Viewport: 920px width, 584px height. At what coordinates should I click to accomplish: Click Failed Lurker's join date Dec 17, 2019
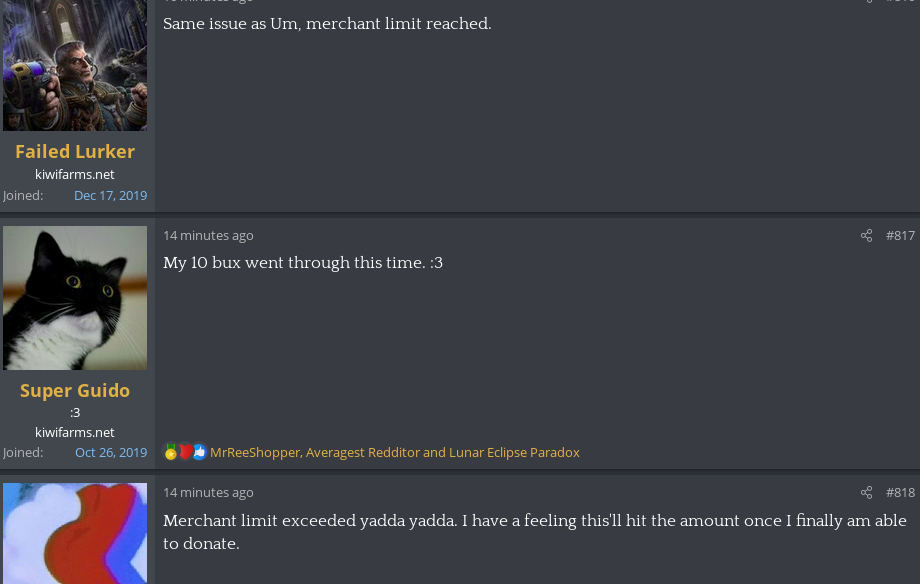[110, 196]
